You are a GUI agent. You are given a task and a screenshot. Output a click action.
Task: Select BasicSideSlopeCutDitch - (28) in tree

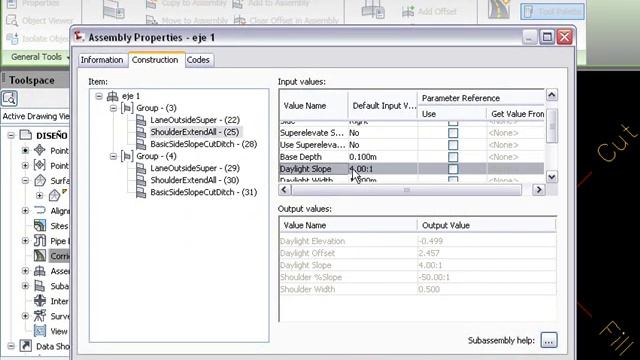[204, 144]
